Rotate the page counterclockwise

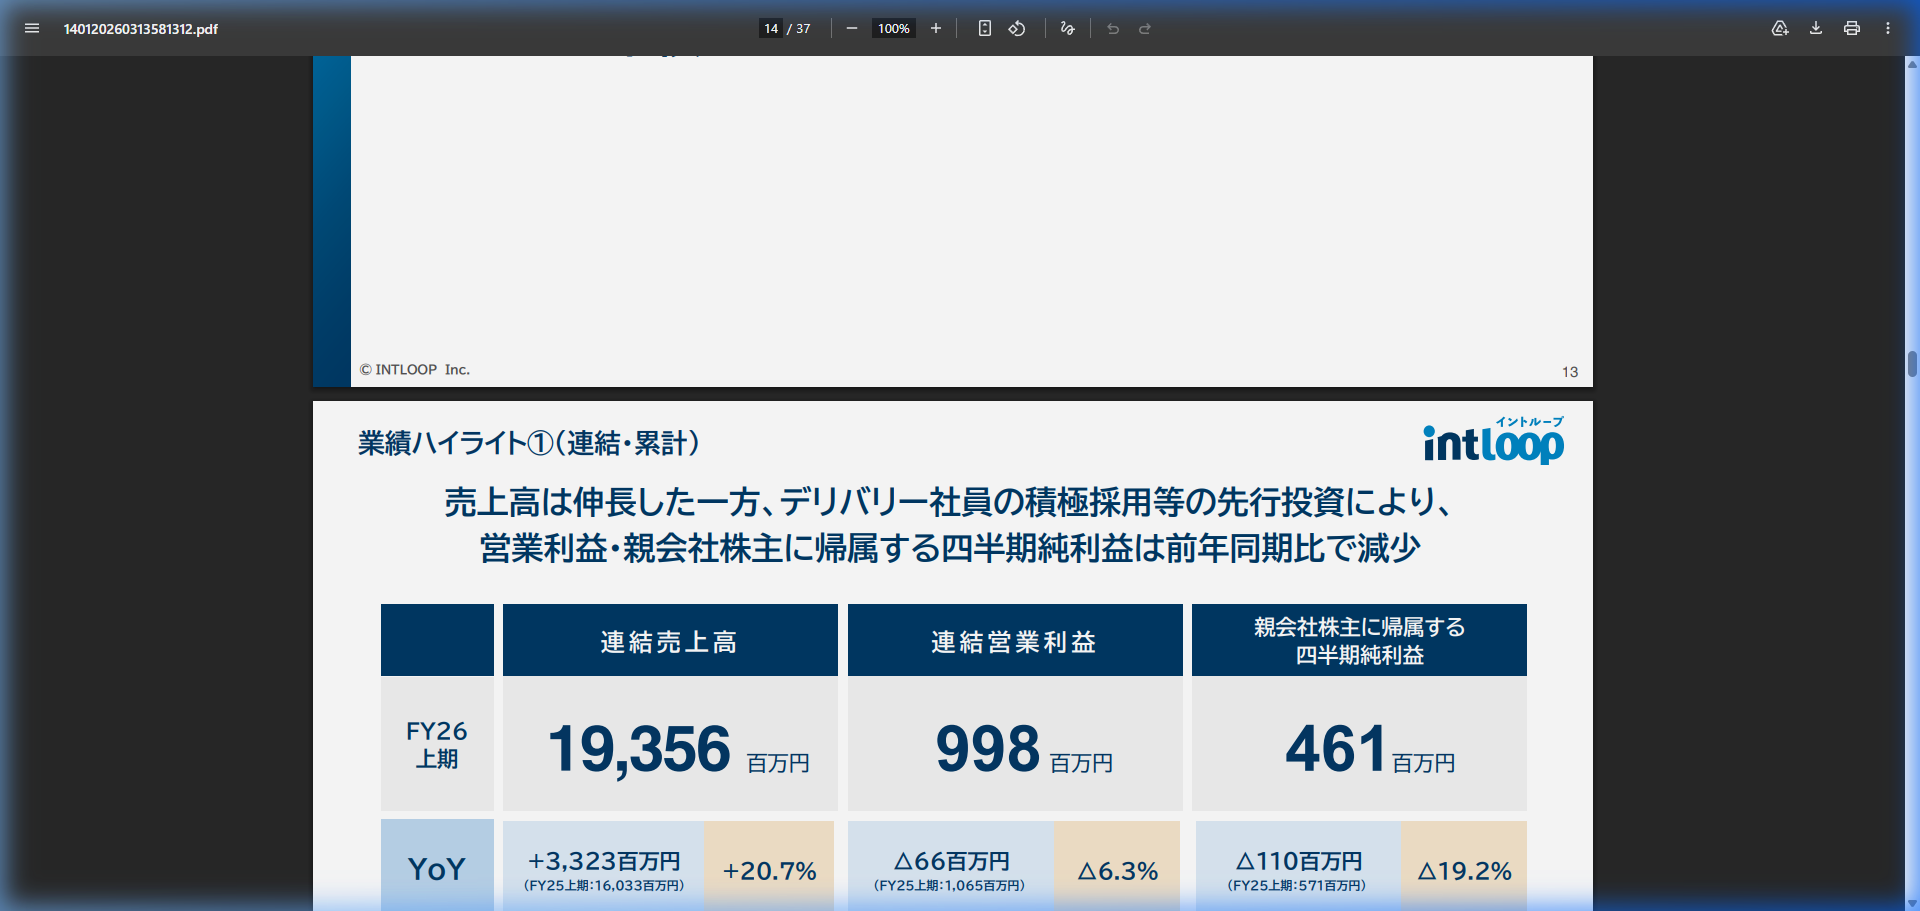[1016, 29]
